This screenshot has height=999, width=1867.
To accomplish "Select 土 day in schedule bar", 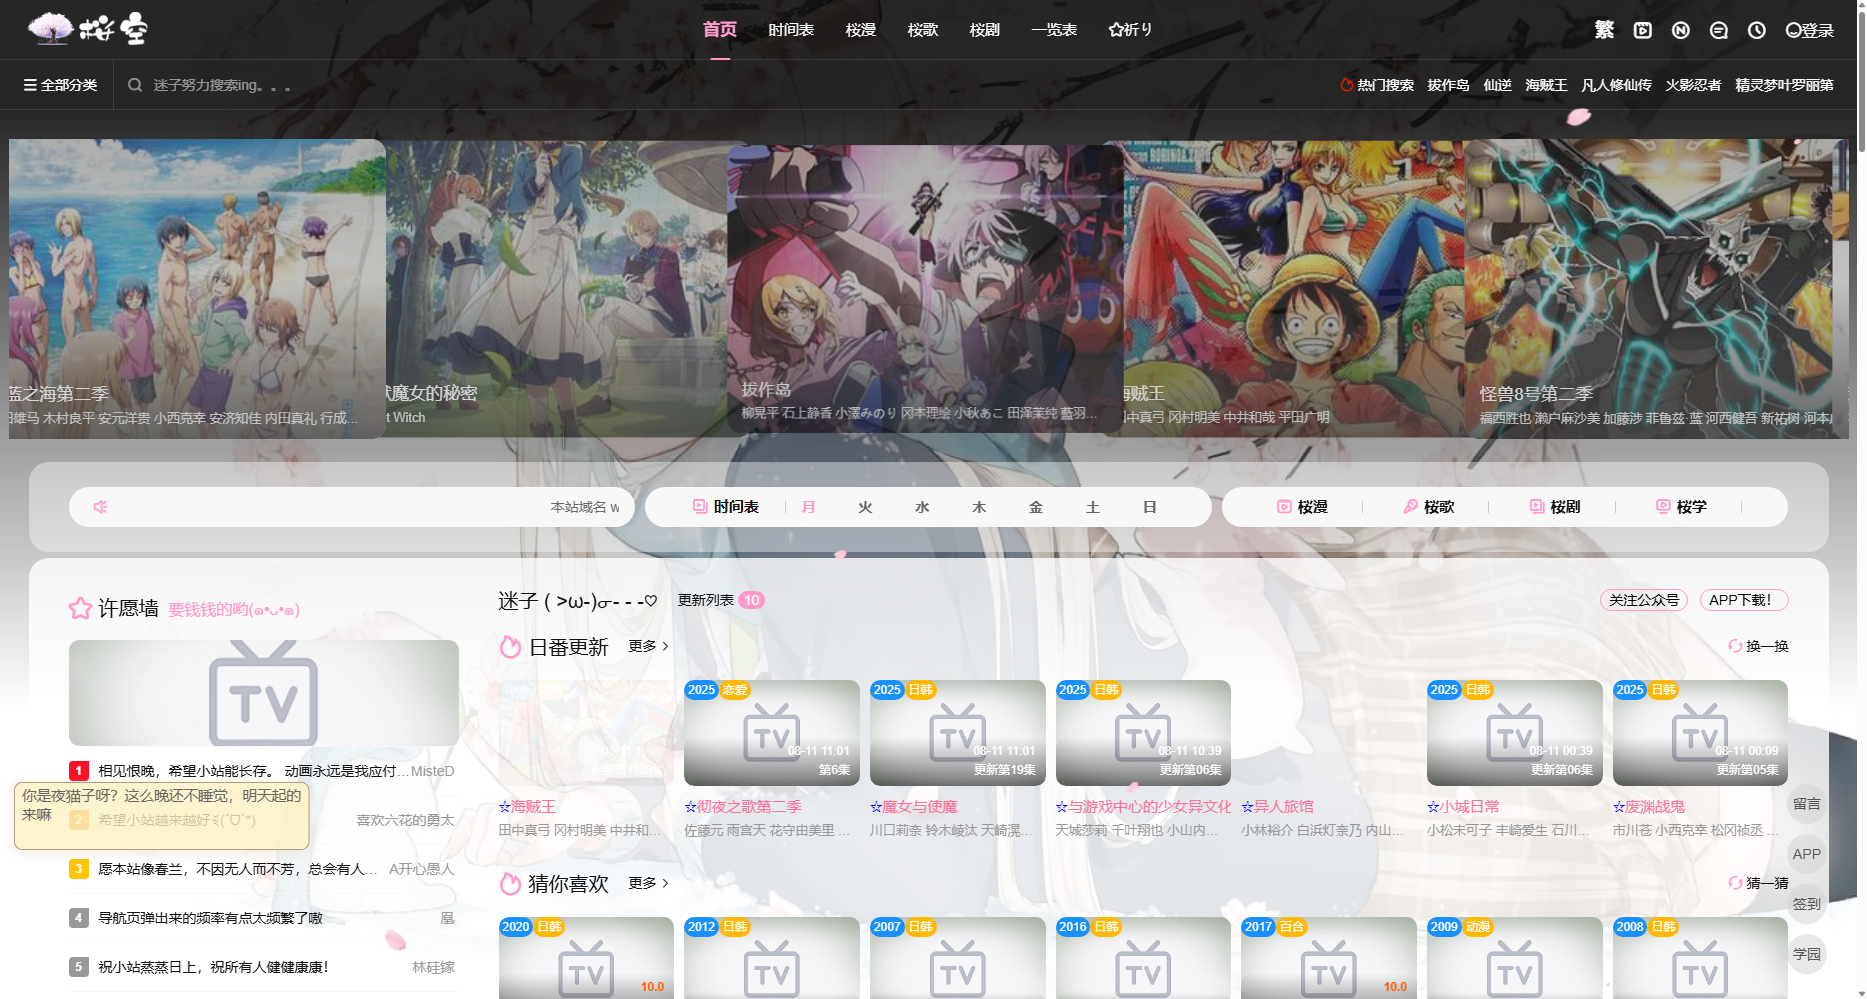I will [1093, 507].
